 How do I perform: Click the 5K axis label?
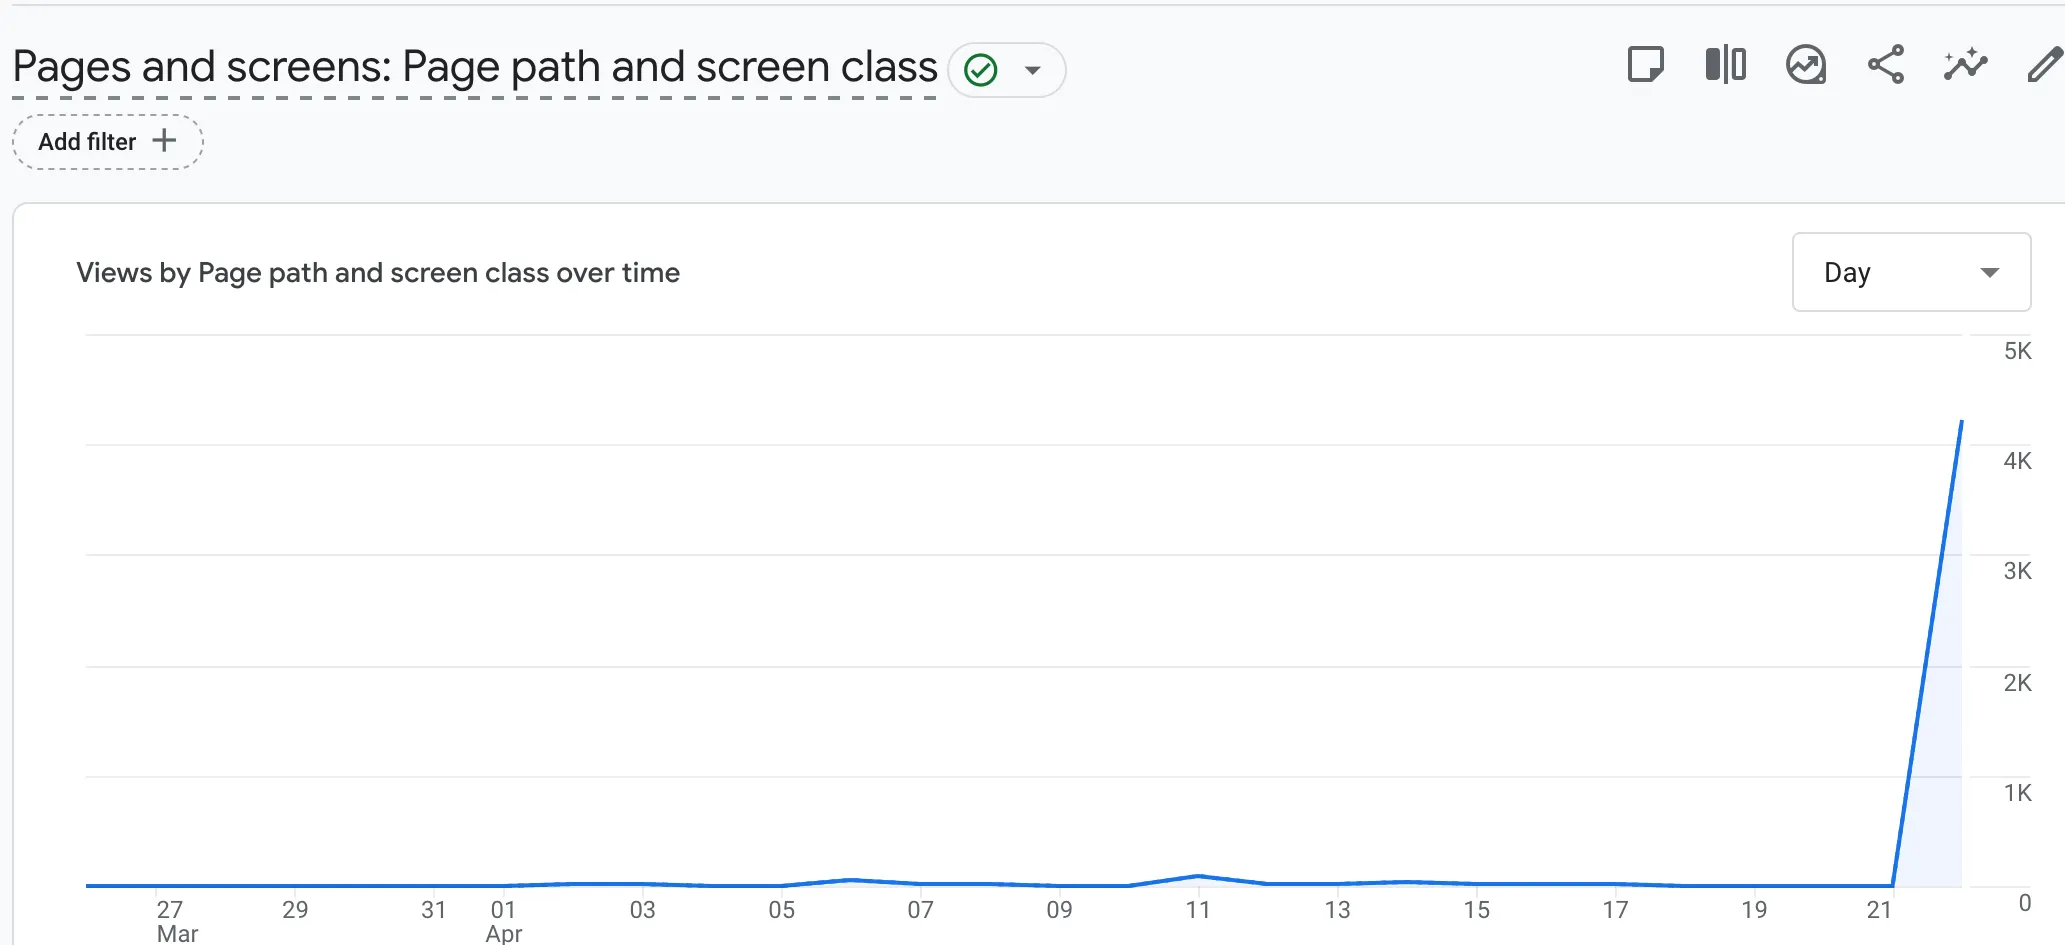click(2019, 350)
